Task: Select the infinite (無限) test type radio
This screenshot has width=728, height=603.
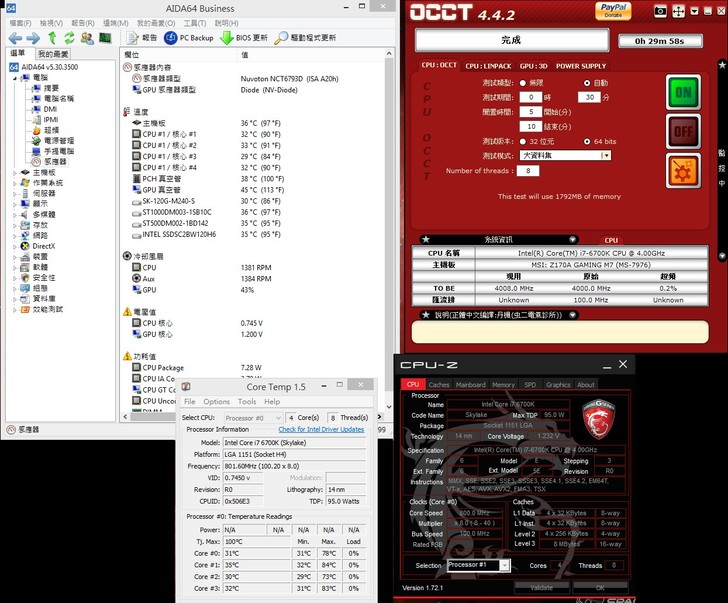Action: coord(523,83)
